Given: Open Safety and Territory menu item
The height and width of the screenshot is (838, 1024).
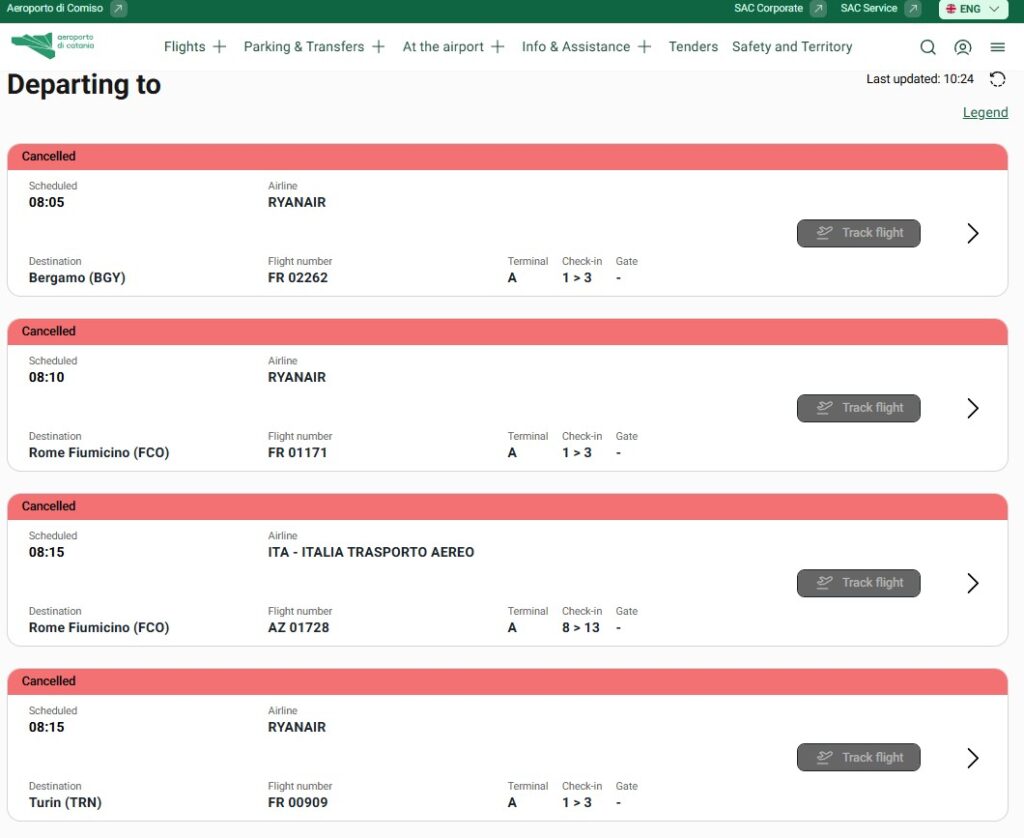Looking at the screenshot, I should [792, 46].
